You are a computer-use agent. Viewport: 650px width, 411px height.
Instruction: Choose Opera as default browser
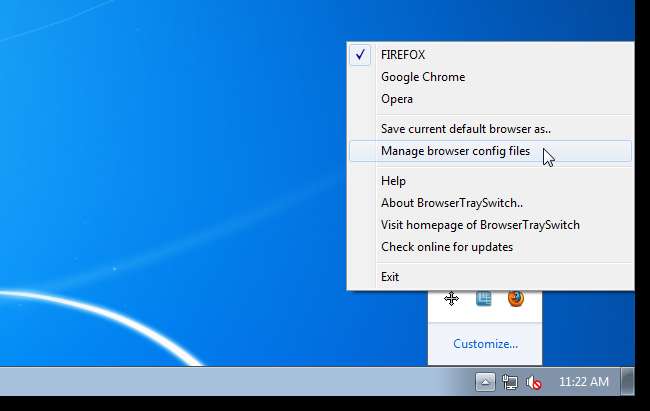490,99
